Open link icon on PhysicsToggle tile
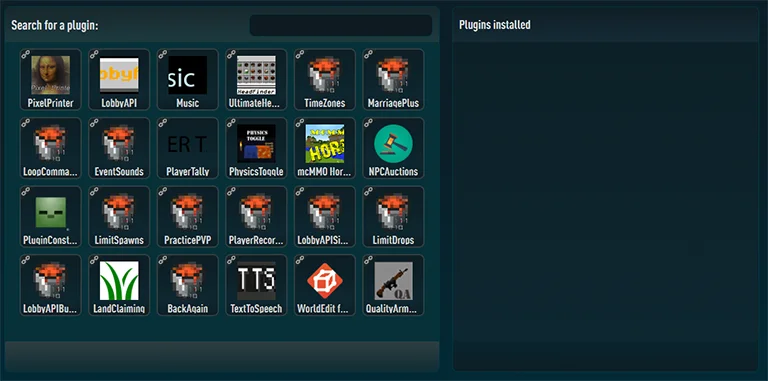 pyautogui.click(x=231, y=122)
